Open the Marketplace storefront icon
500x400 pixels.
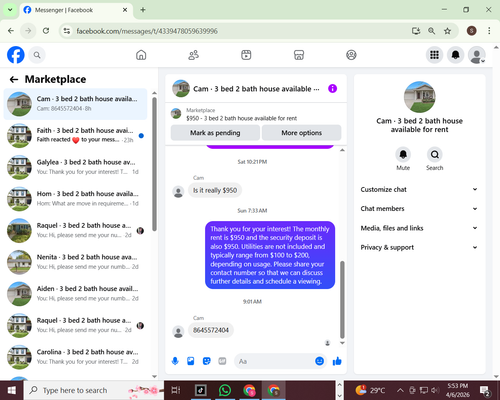[299, 55]
